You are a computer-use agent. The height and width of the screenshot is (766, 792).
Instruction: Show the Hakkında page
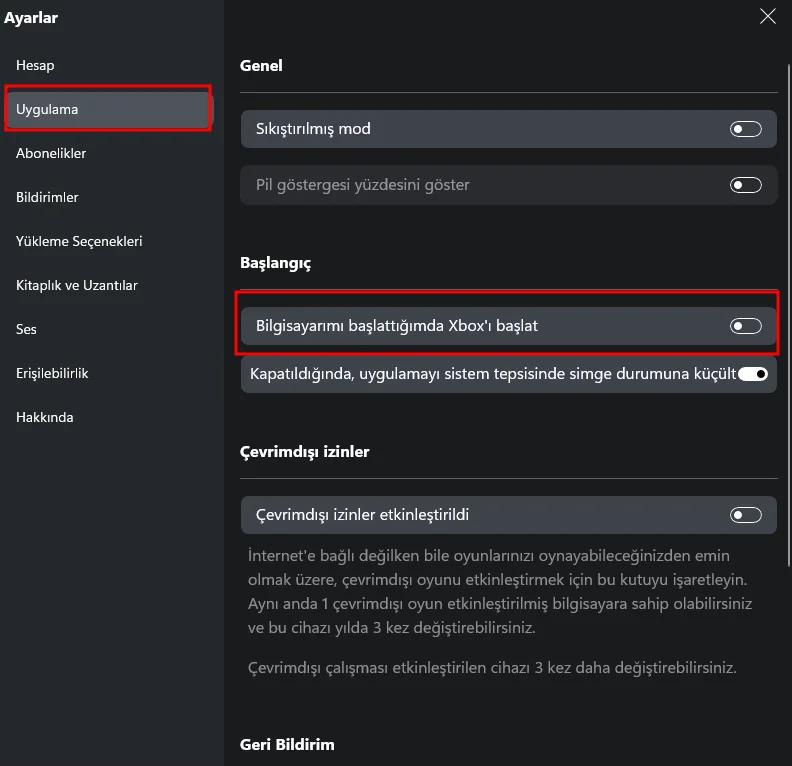point(45,417)
